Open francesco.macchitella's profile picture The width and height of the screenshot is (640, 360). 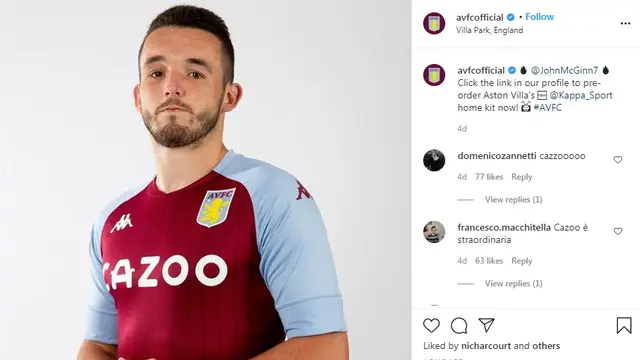click(x=434, y=232)
